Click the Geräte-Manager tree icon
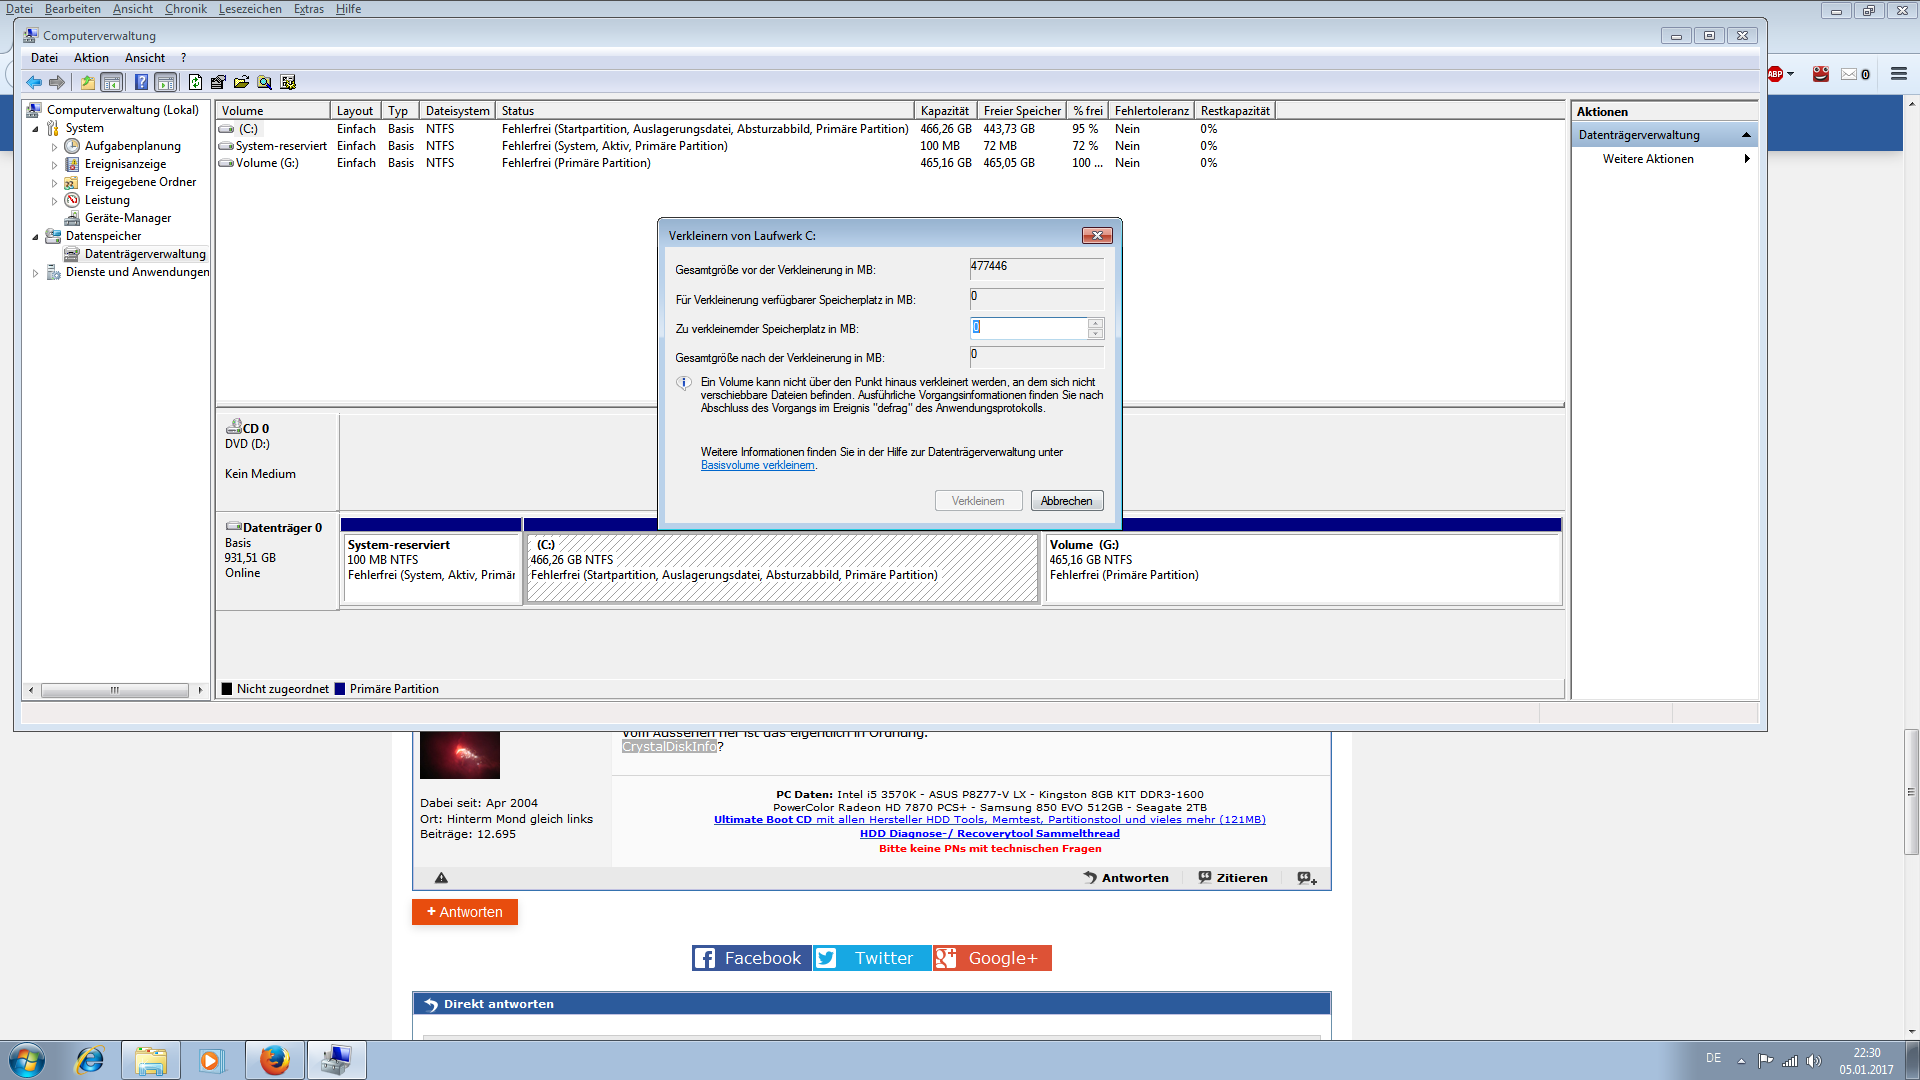 click(x=72, y=218)
